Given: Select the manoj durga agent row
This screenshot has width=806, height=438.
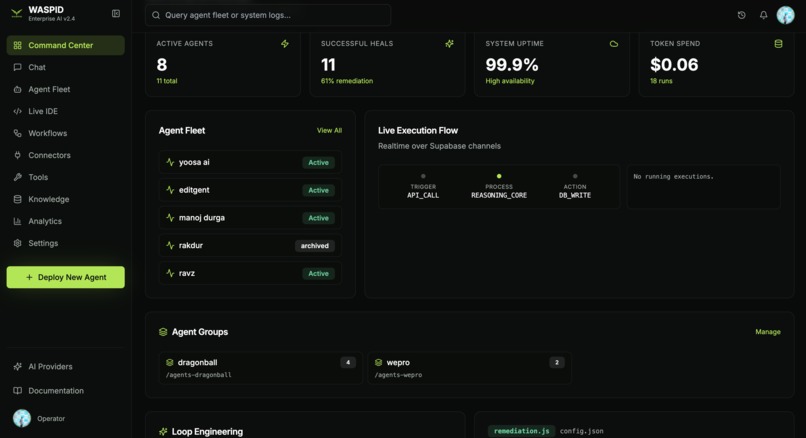Looking at the screenshot, I should tap(250, 218).
